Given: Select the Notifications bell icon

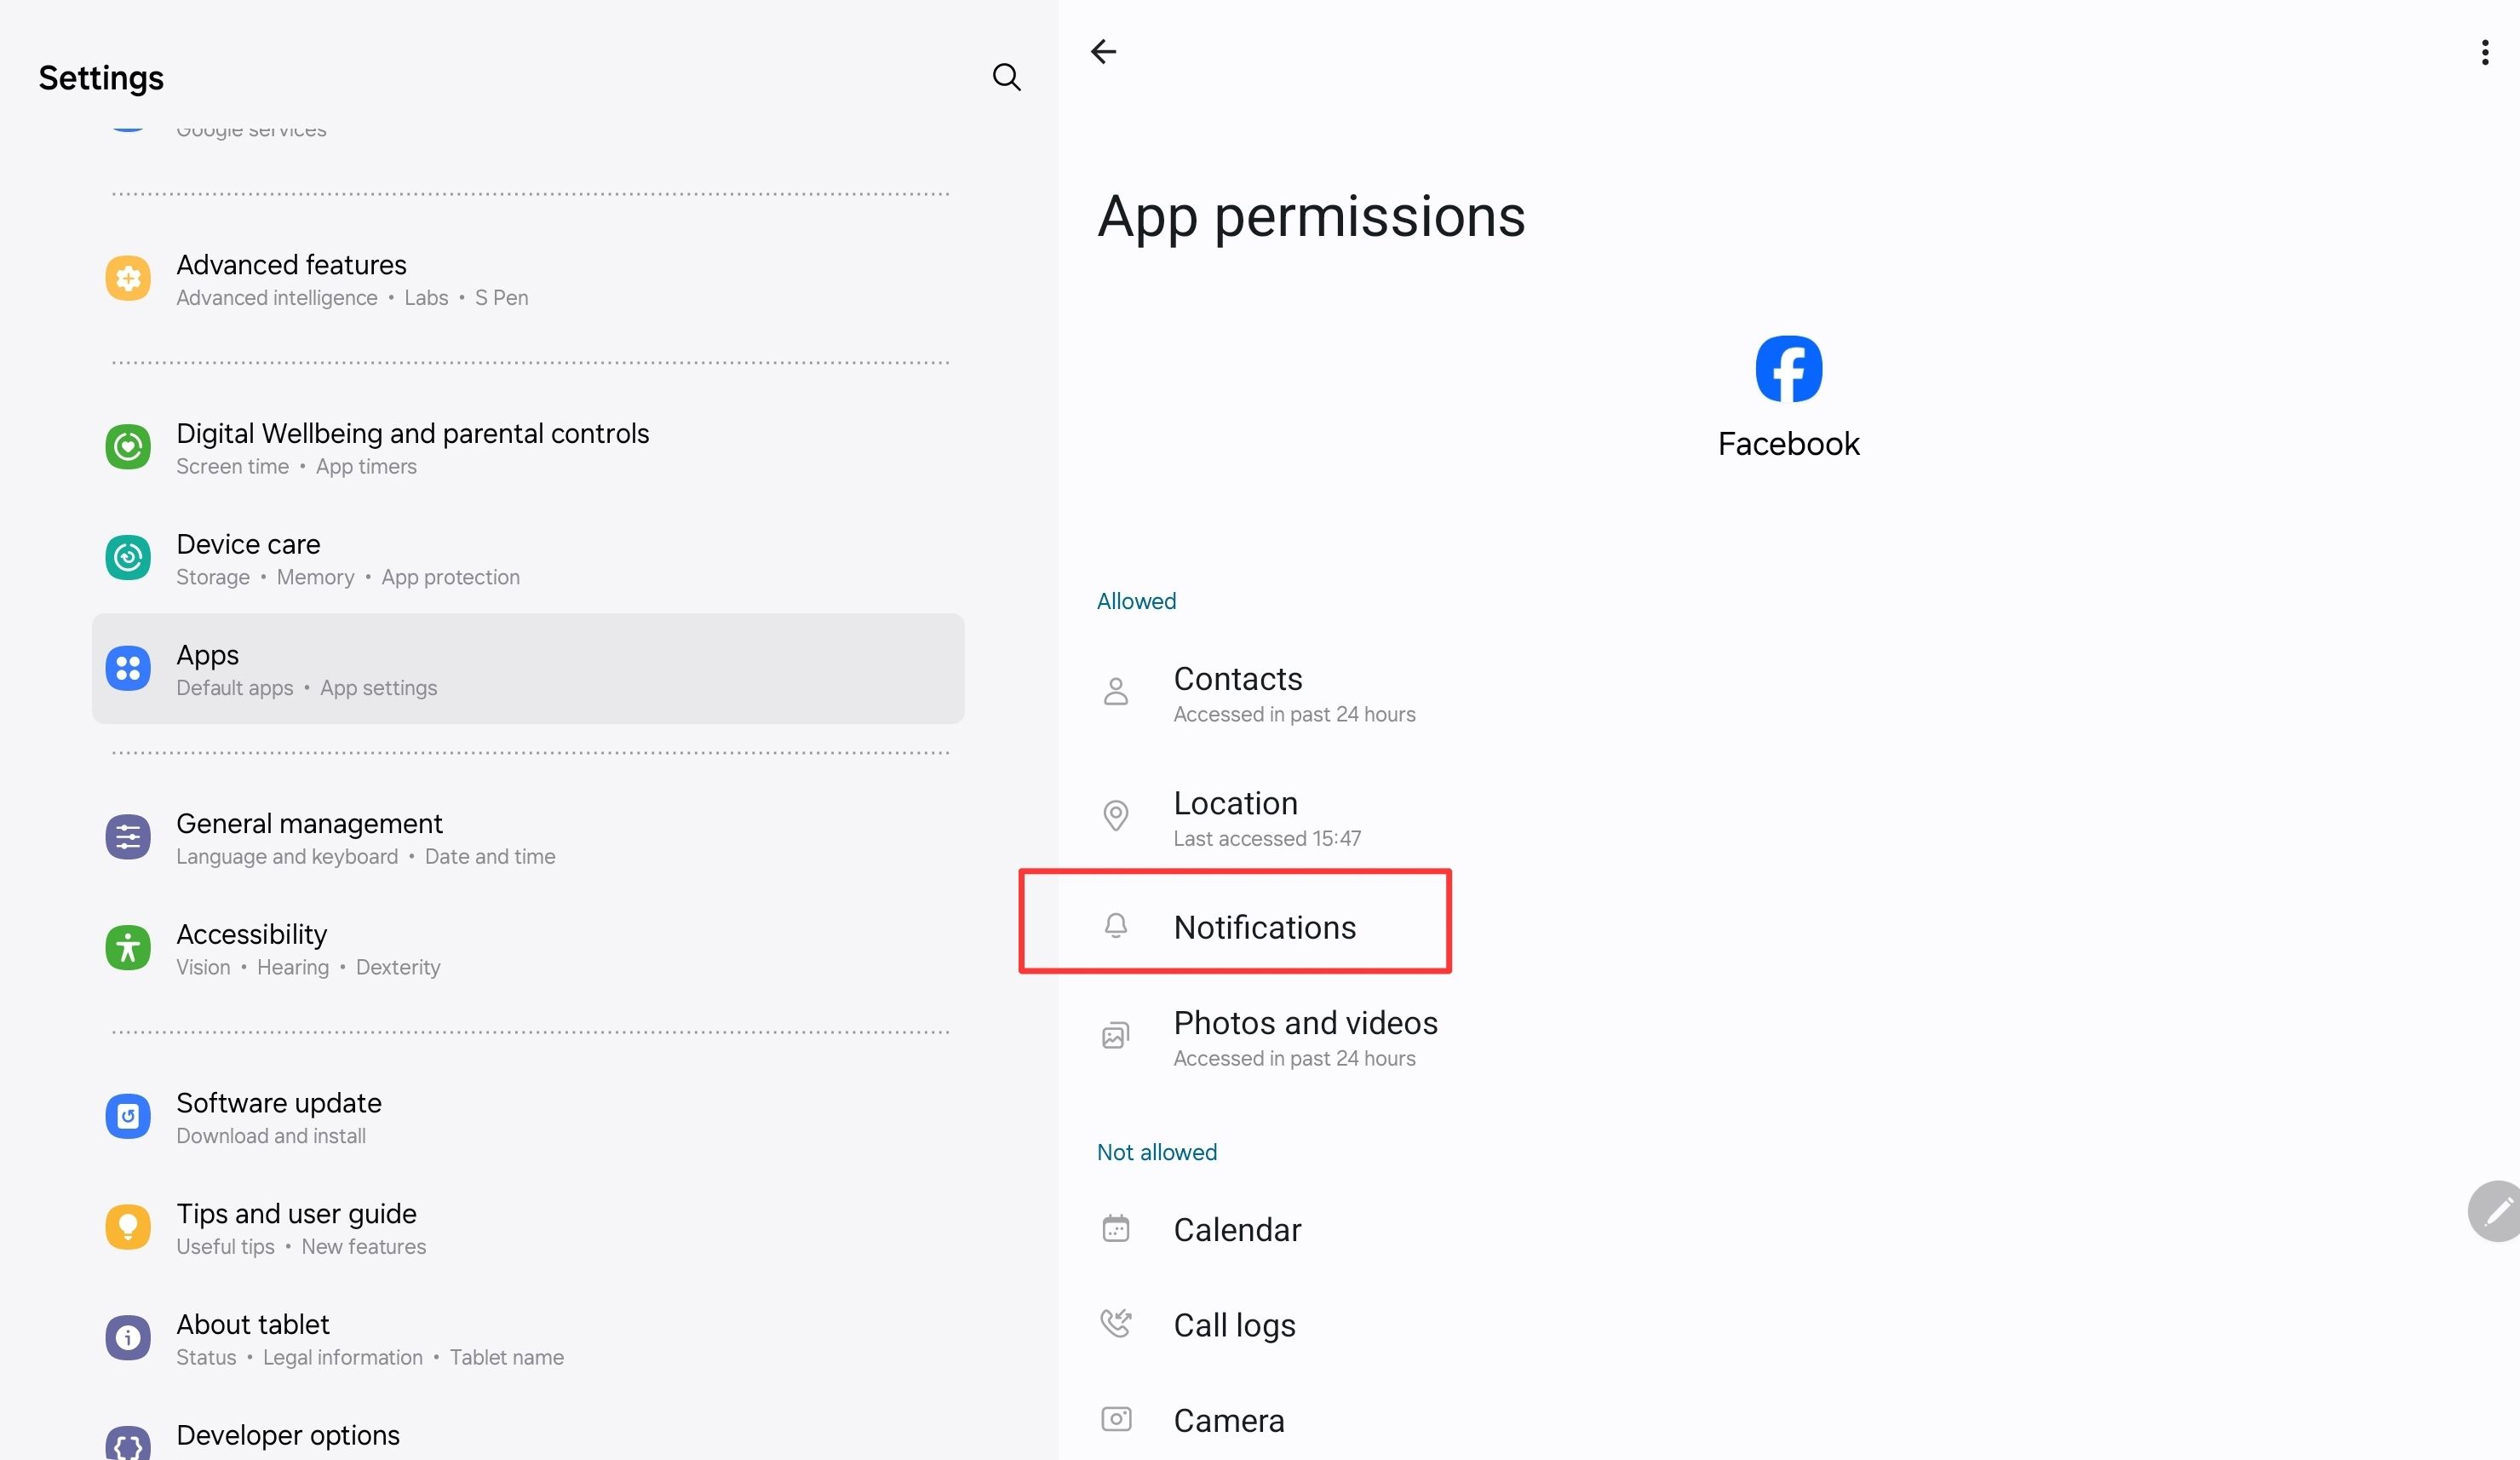Looking at the screenshot, I should click(1116, 925).
